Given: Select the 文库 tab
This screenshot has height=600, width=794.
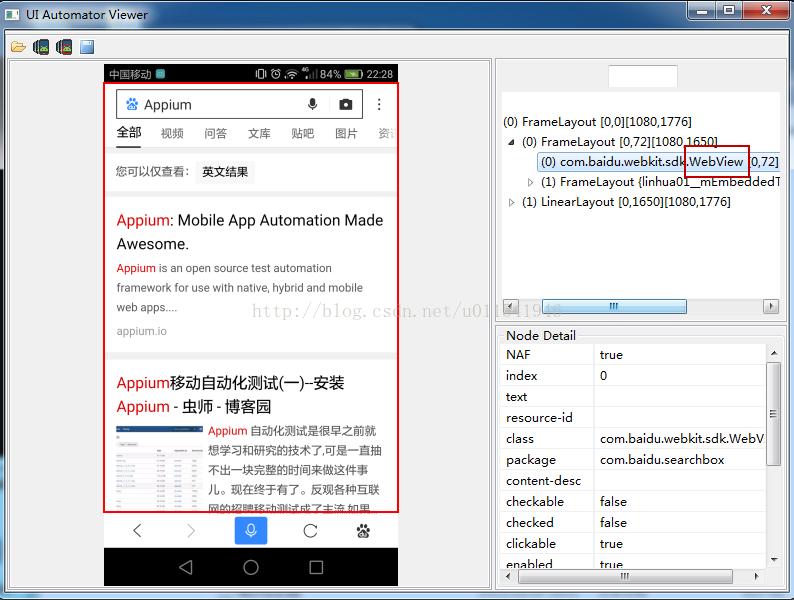Looking at the screenshot, I should tap(259, 133).
